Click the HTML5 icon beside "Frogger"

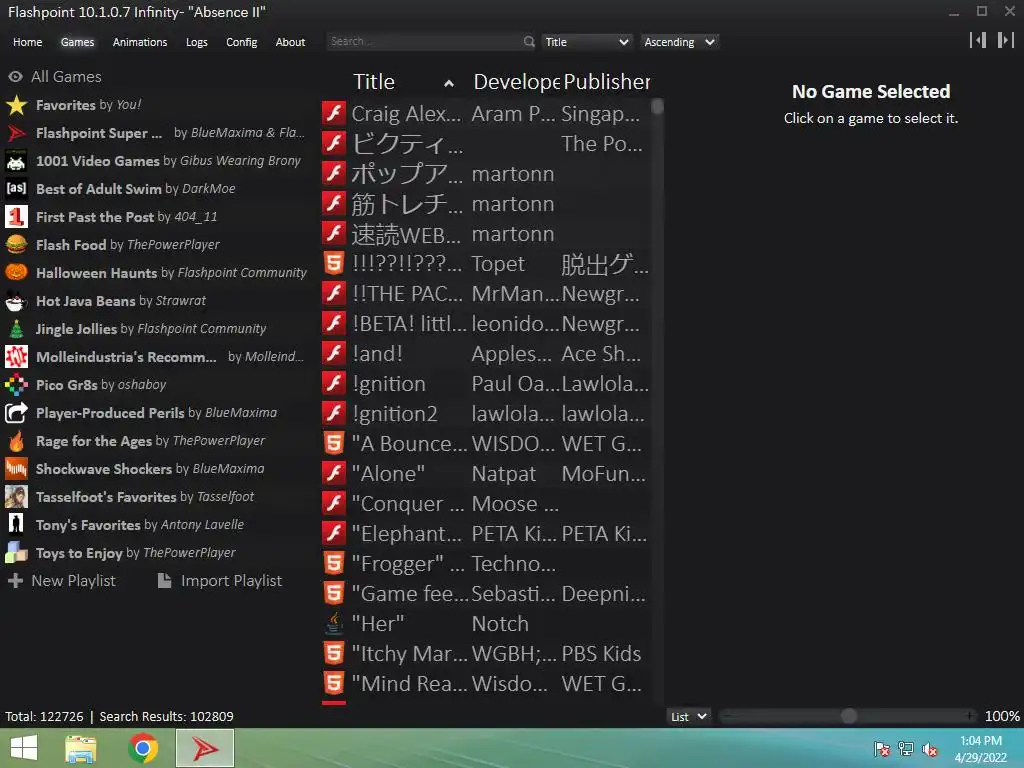click(x=334, y=563)
